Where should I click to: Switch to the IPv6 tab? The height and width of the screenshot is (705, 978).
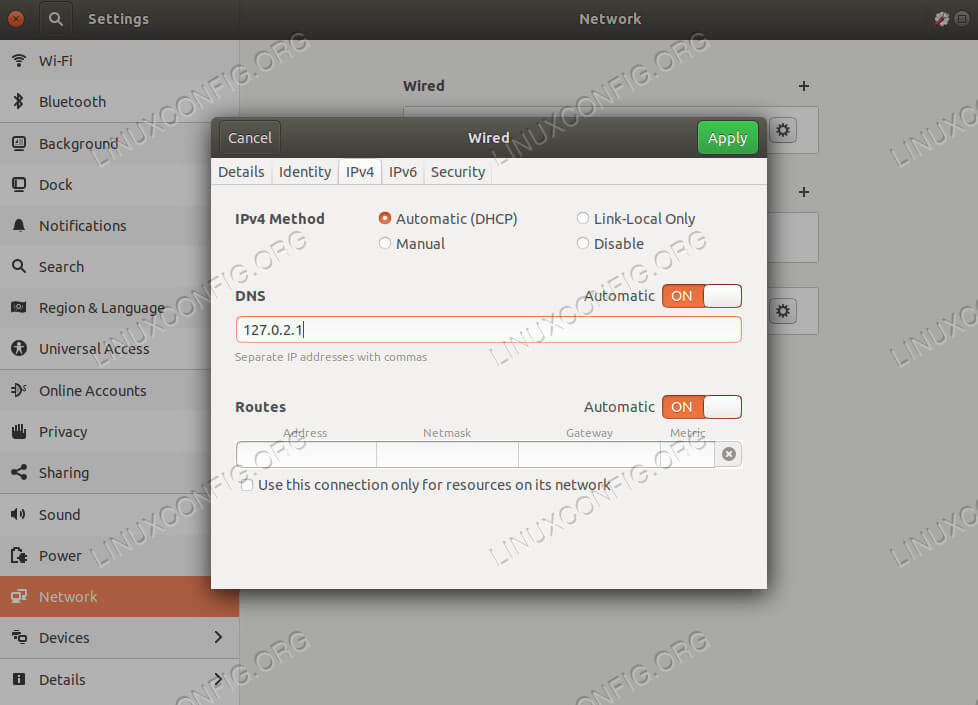point(403,172)
